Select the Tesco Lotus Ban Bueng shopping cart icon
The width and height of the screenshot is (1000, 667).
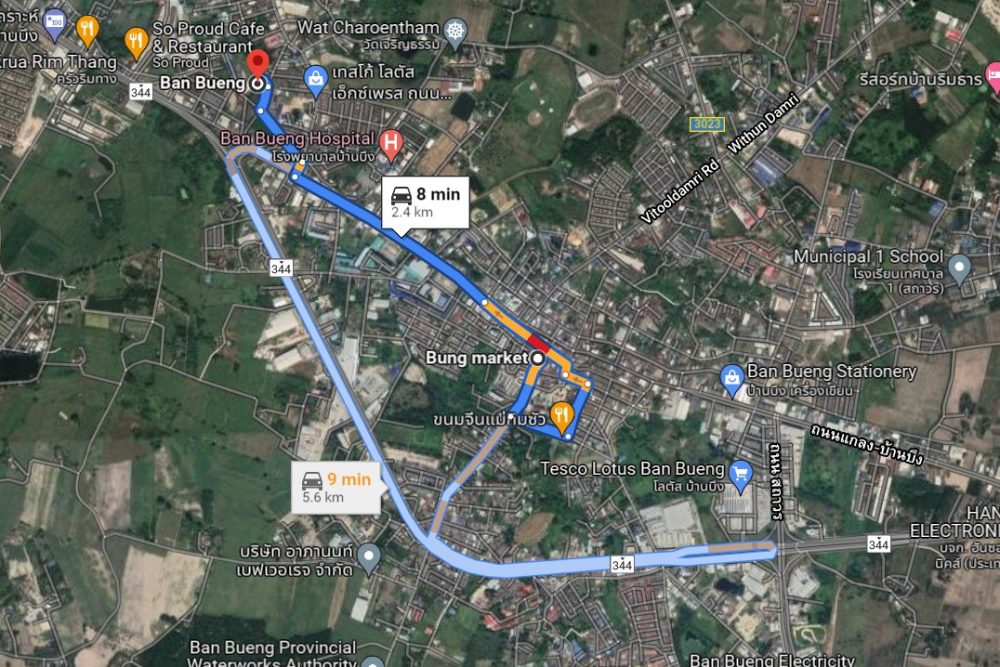click(740, 476)
